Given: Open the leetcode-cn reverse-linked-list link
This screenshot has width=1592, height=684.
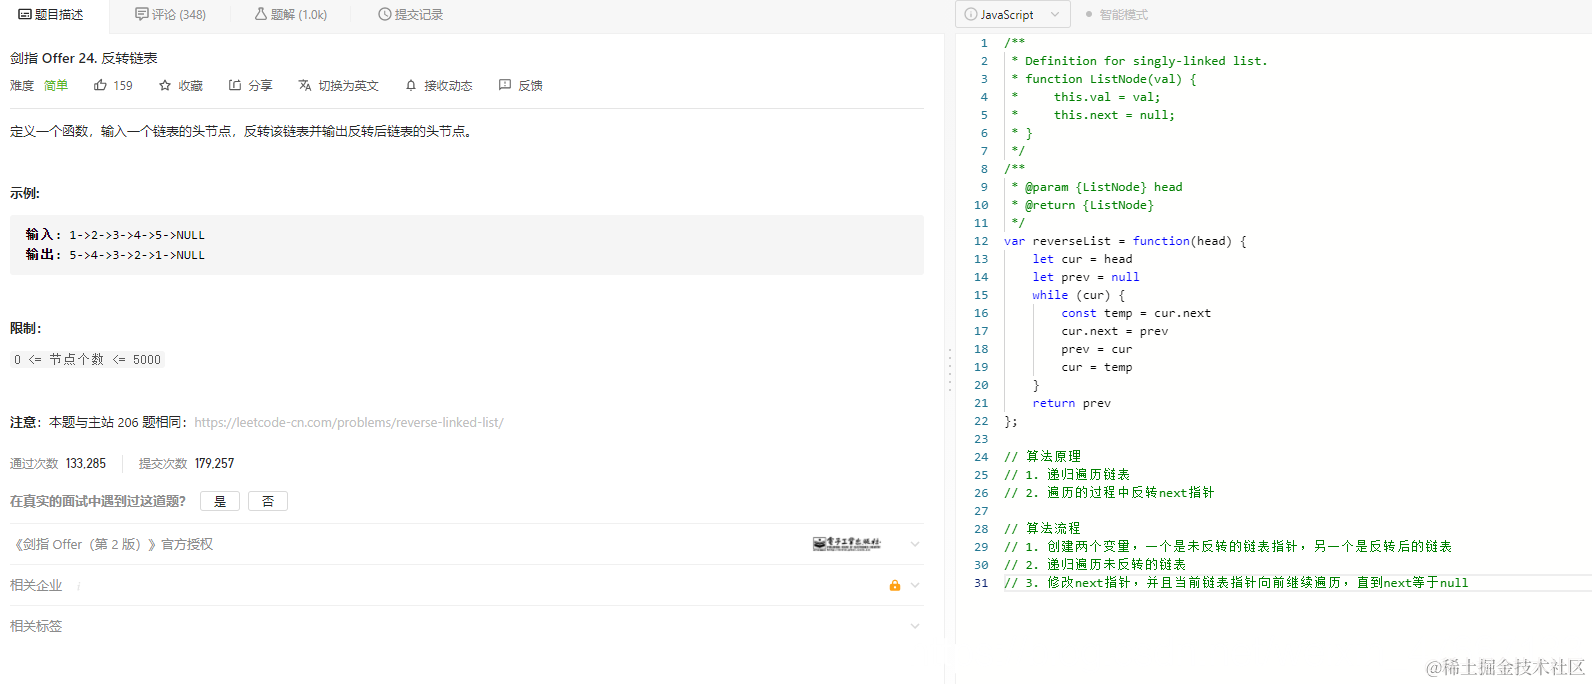Looking at the screenshot, I should pos(349,423).
